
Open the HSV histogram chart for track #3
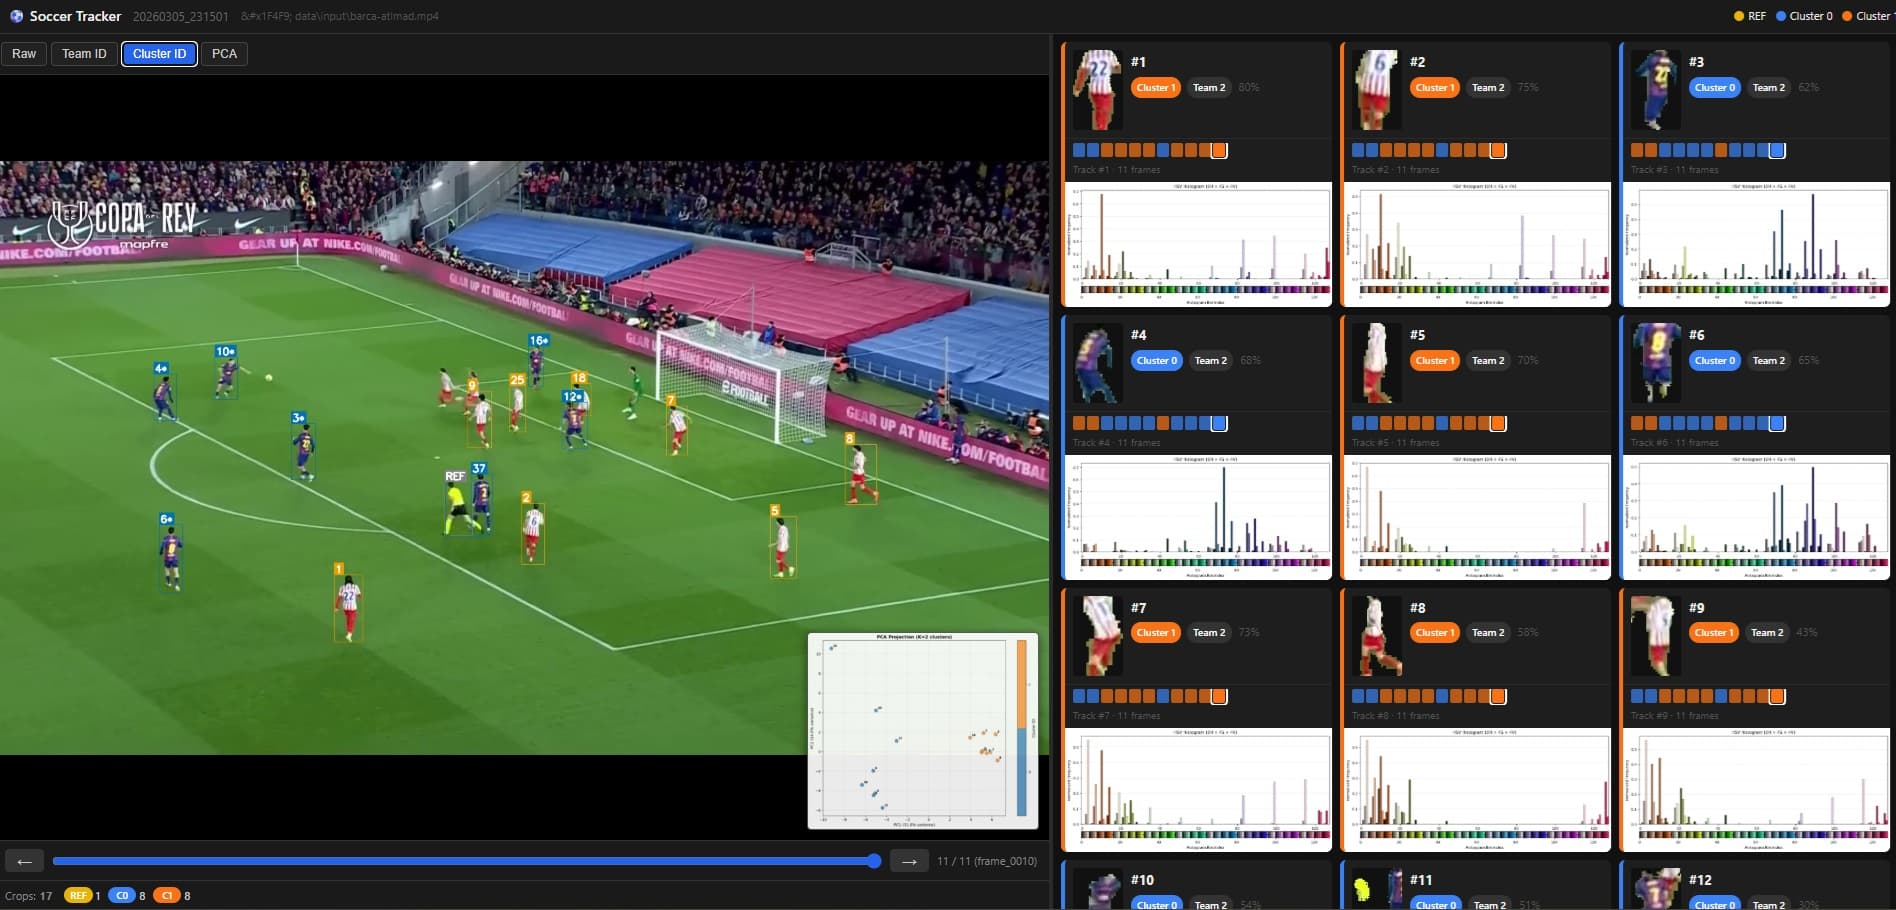coord(1756,244)
